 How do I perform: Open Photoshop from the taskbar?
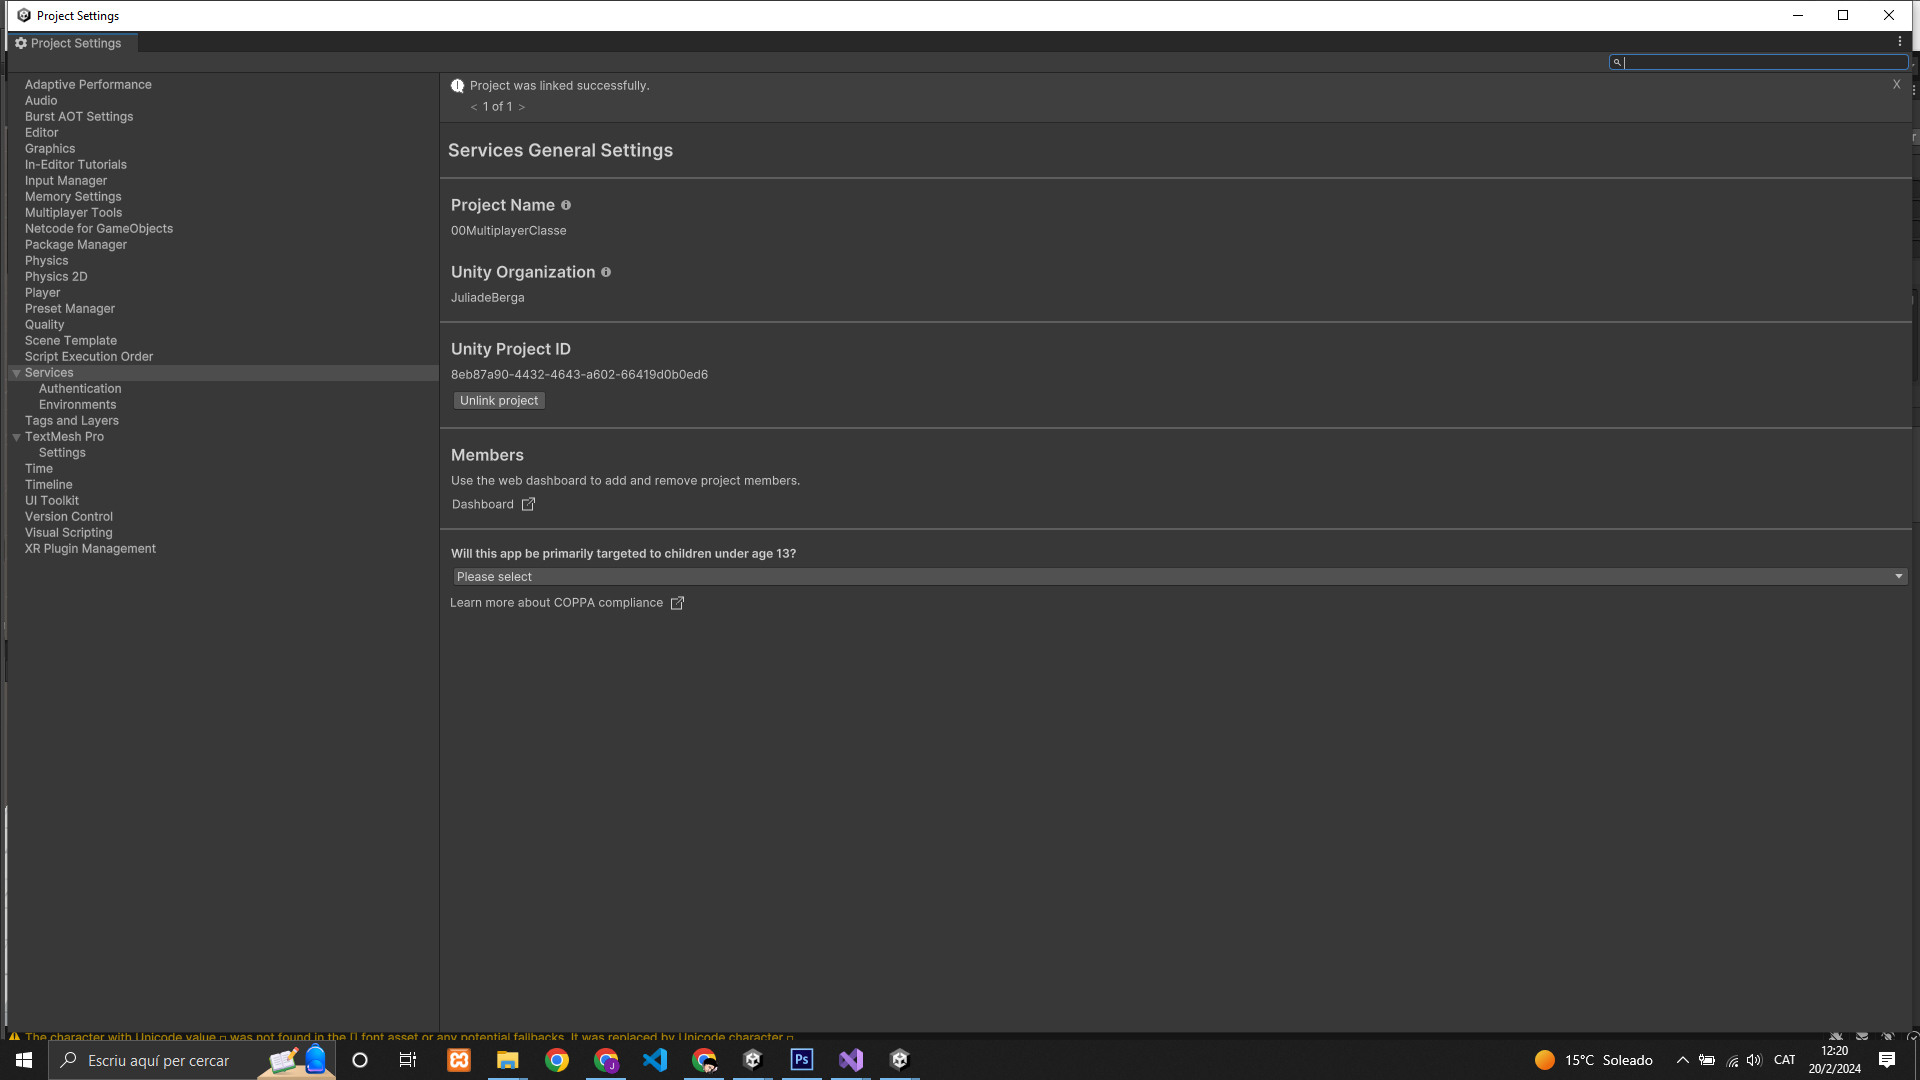pos(802,1060)
